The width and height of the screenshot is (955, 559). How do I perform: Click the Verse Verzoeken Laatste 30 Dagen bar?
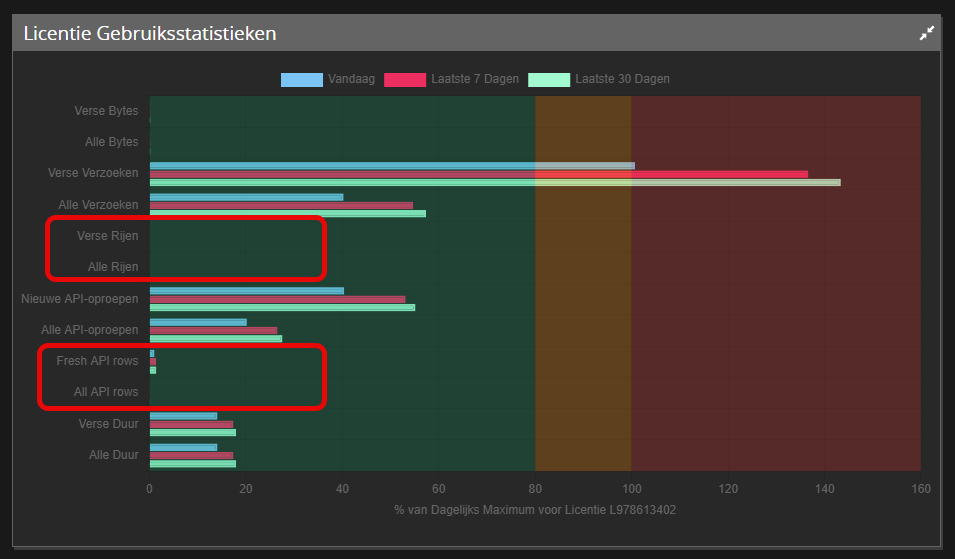click(495, 182)
